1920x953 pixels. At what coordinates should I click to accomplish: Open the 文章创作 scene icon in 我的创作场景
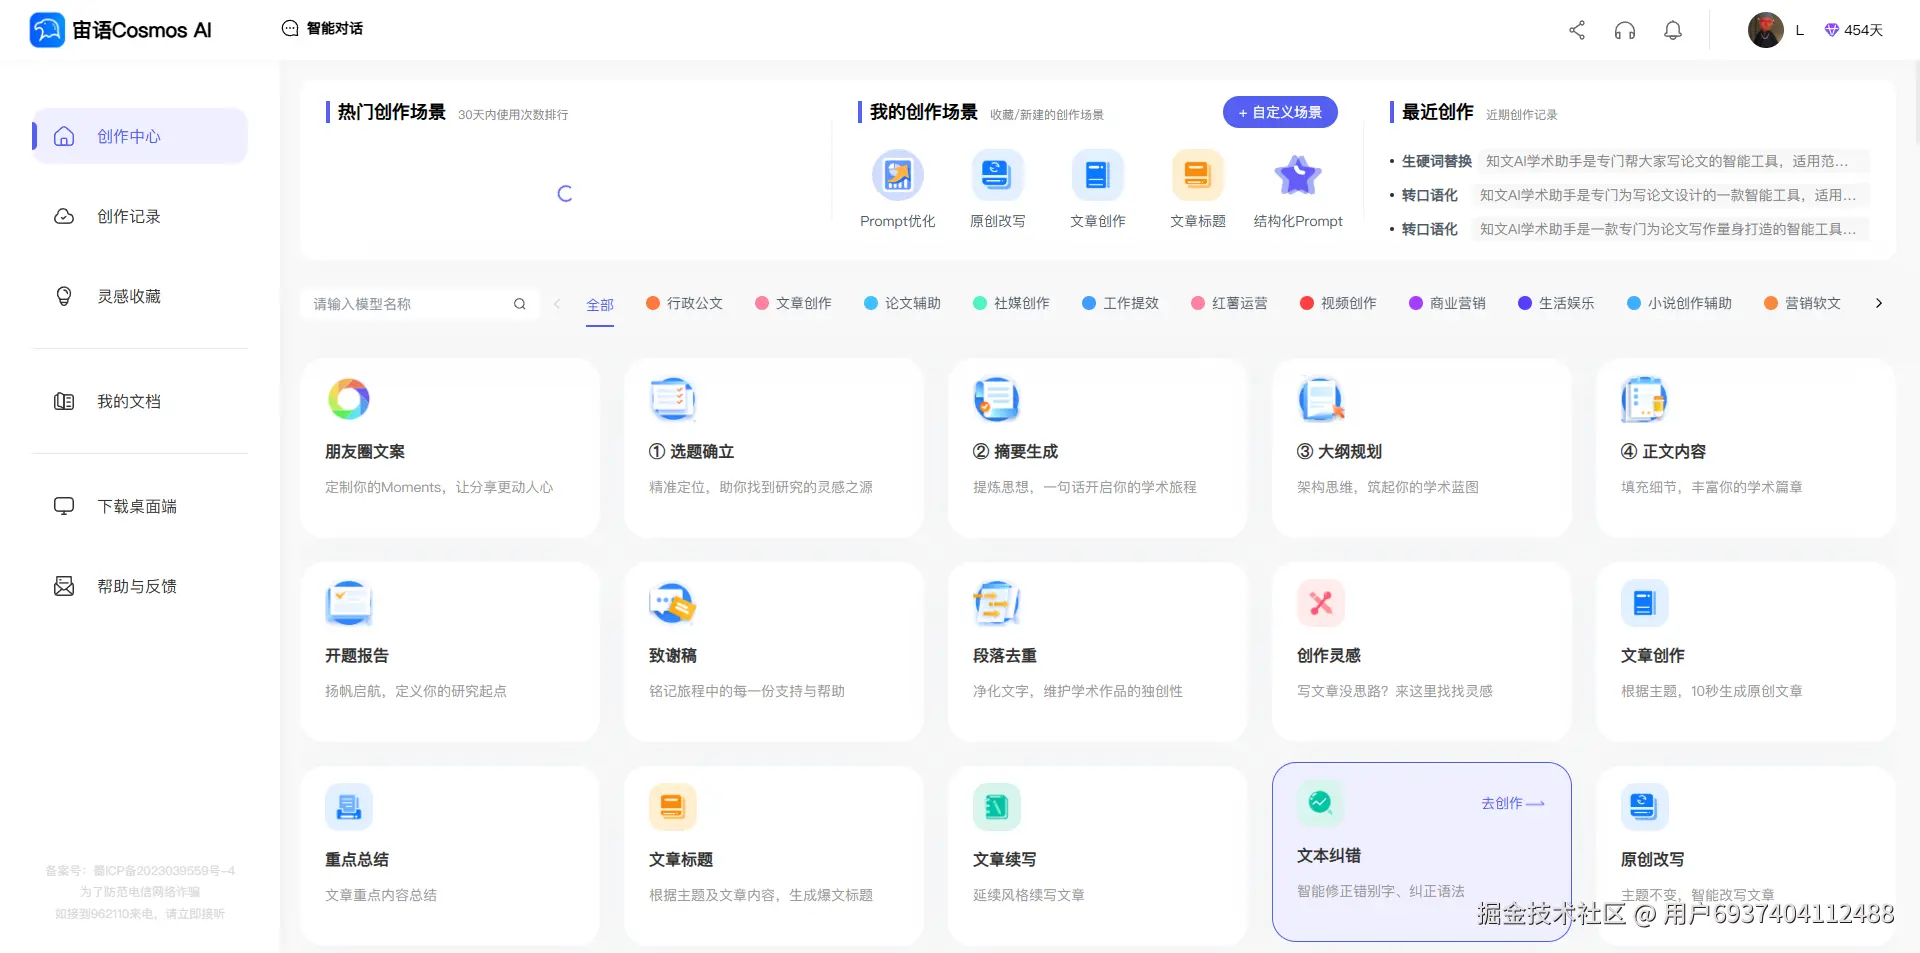(x=1098, y=175)
